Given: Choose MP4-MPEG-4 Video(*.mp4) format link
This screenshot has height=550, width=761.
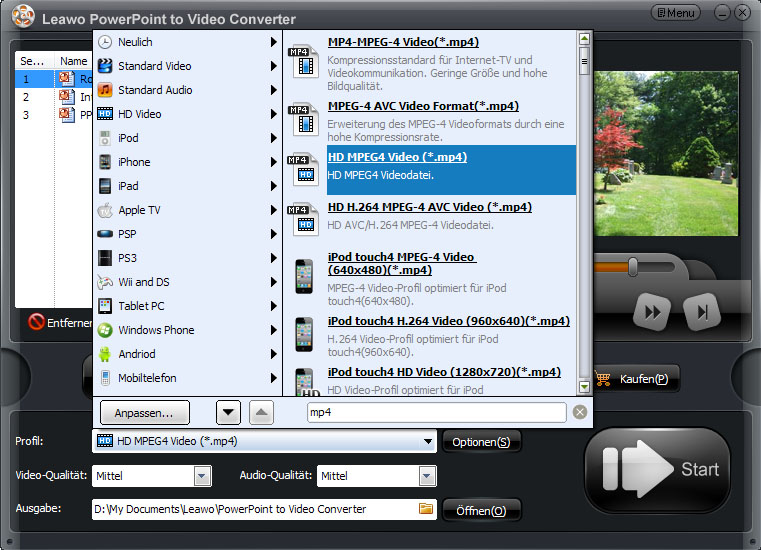Looking at the screenshot, I should pyautogui.click(x=403, y=42).
